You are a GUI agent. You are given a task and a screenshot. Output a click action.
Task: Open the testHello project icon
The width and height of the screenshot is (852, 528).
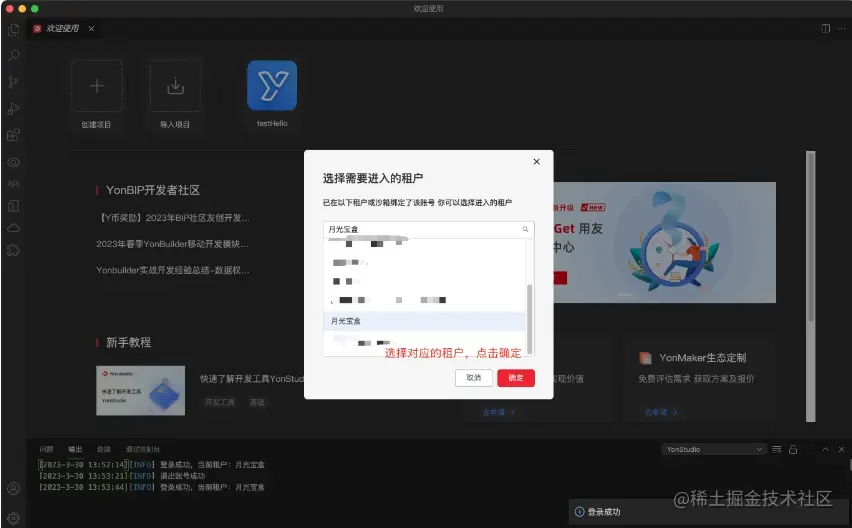pyautogui.click(x=272, y=86)
